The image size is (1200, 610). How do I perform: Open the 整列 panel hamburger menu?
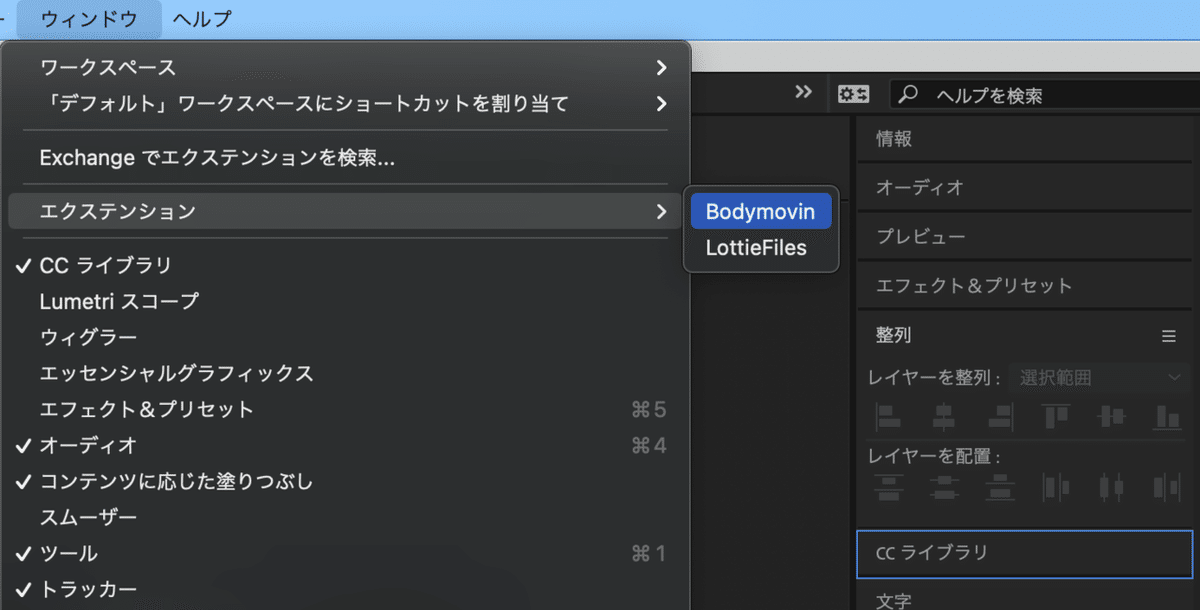1168,336
